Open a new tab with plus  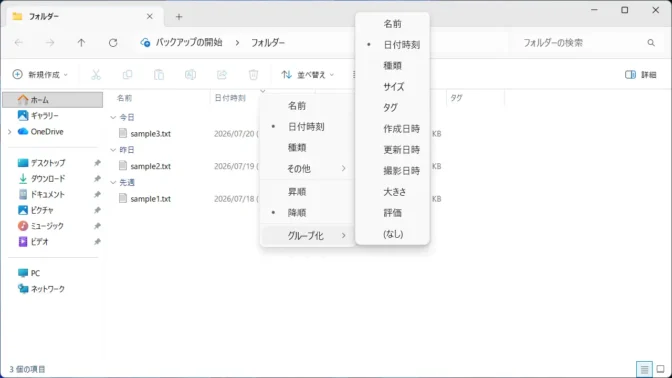coord(179,17)
